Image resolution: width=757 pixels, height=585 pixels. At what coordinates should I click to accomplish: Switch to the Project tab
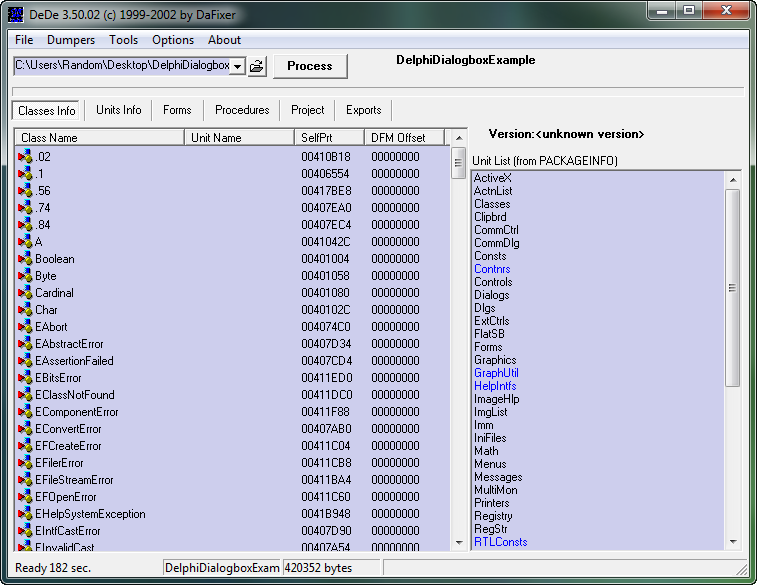[308, 110]
